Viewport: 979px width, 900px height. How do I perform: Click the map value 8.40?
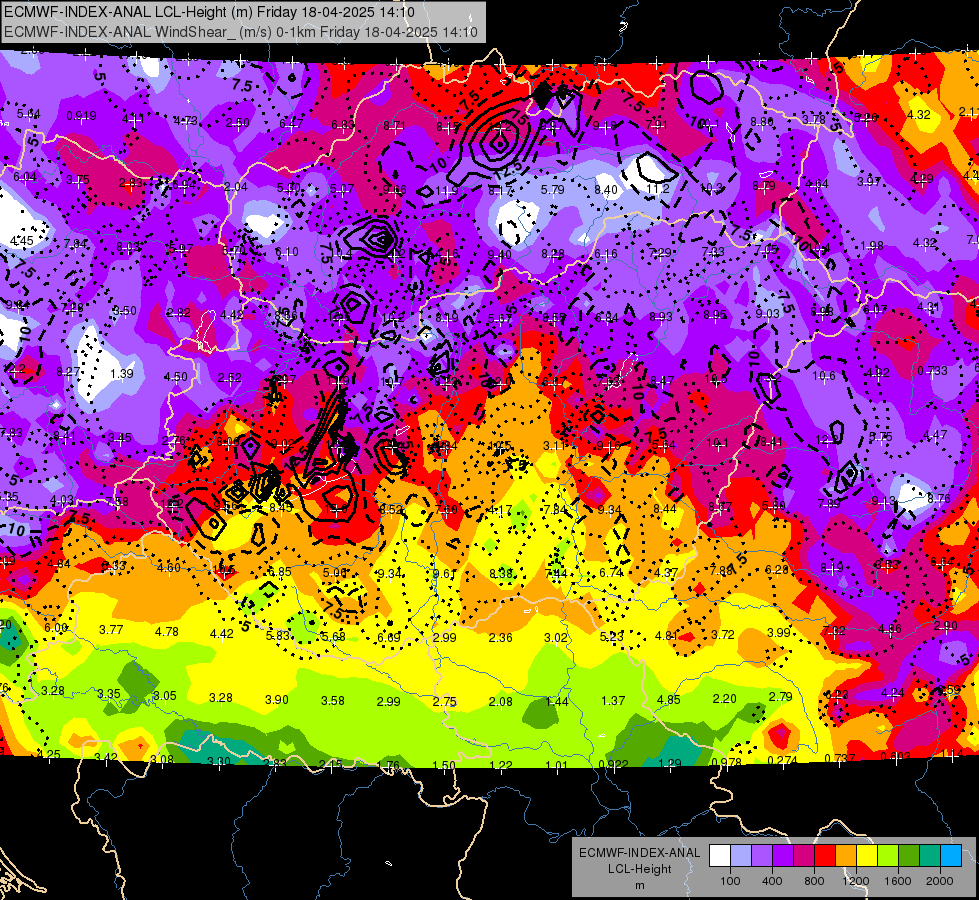[606, 189]
